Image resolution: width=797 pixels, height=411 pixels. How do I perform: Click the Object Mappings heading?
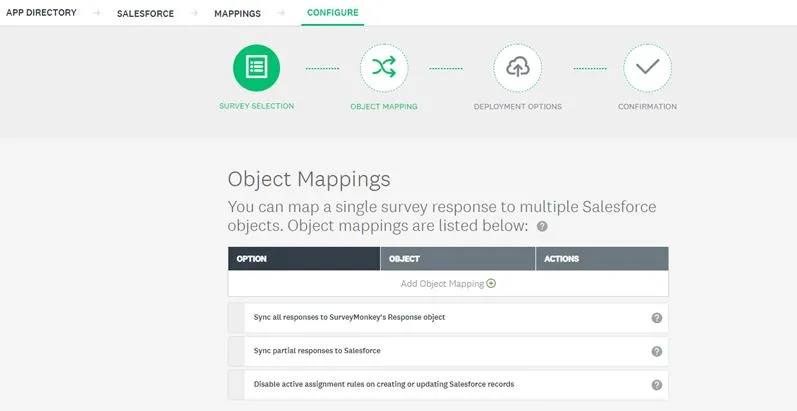pyautogui.click(x=309, y=179)
